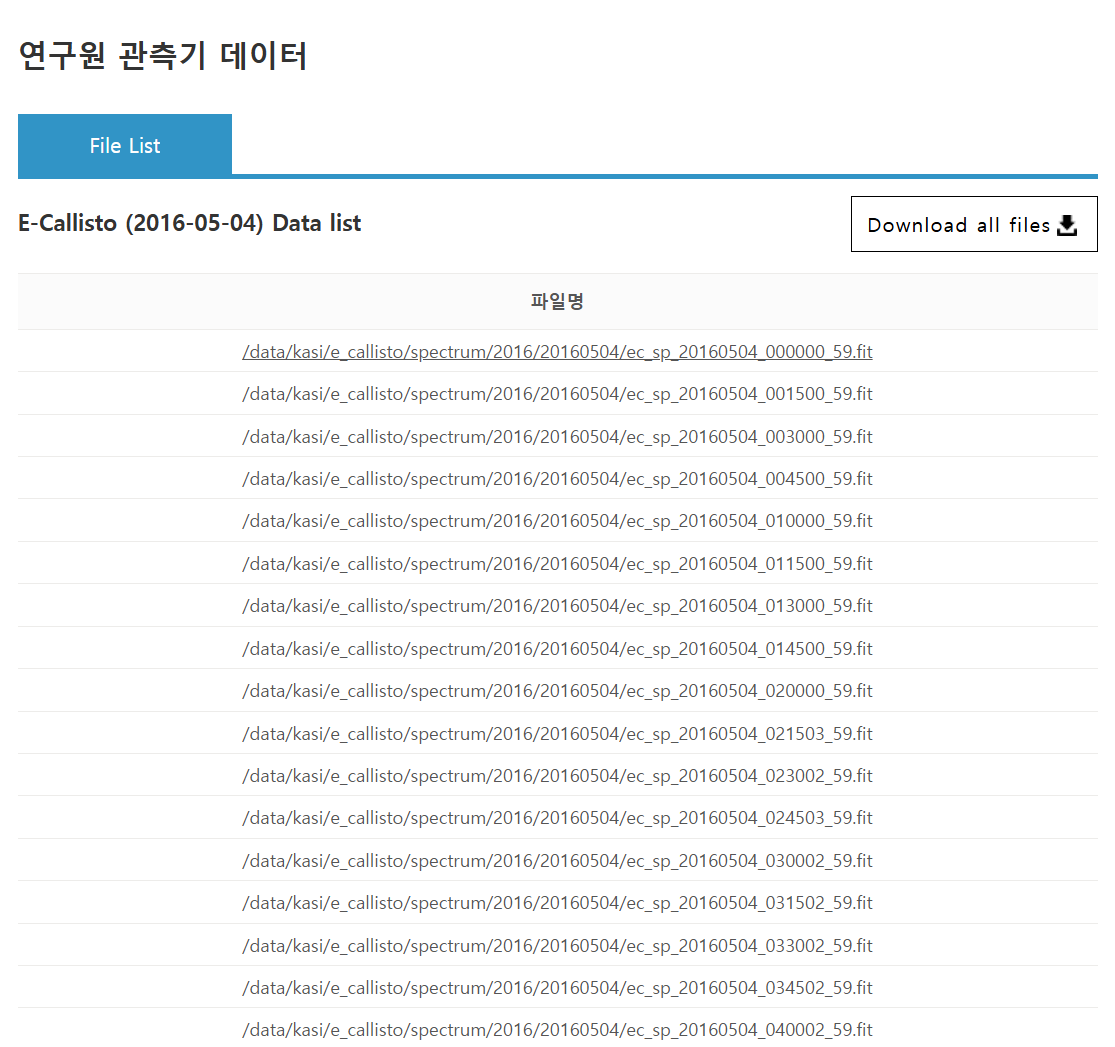Select the File List tab
The width and height of the screenshot is (1115, 1047).
[125, 145]
